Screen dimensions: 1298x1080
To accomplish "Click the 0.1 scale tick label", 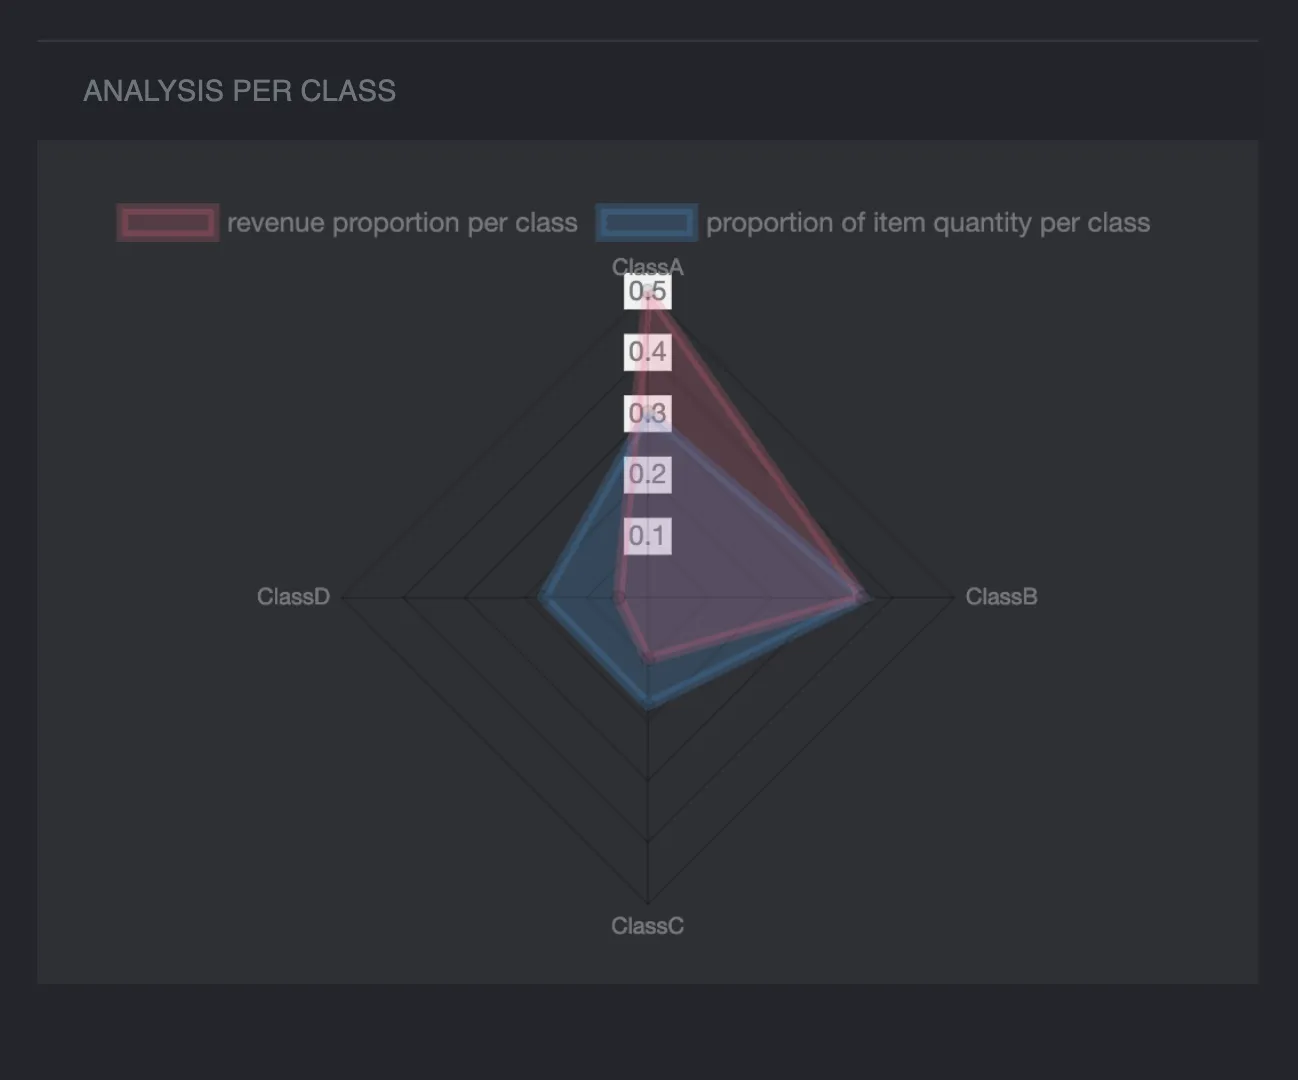I will pyautogui.click(x=647, y=535).
